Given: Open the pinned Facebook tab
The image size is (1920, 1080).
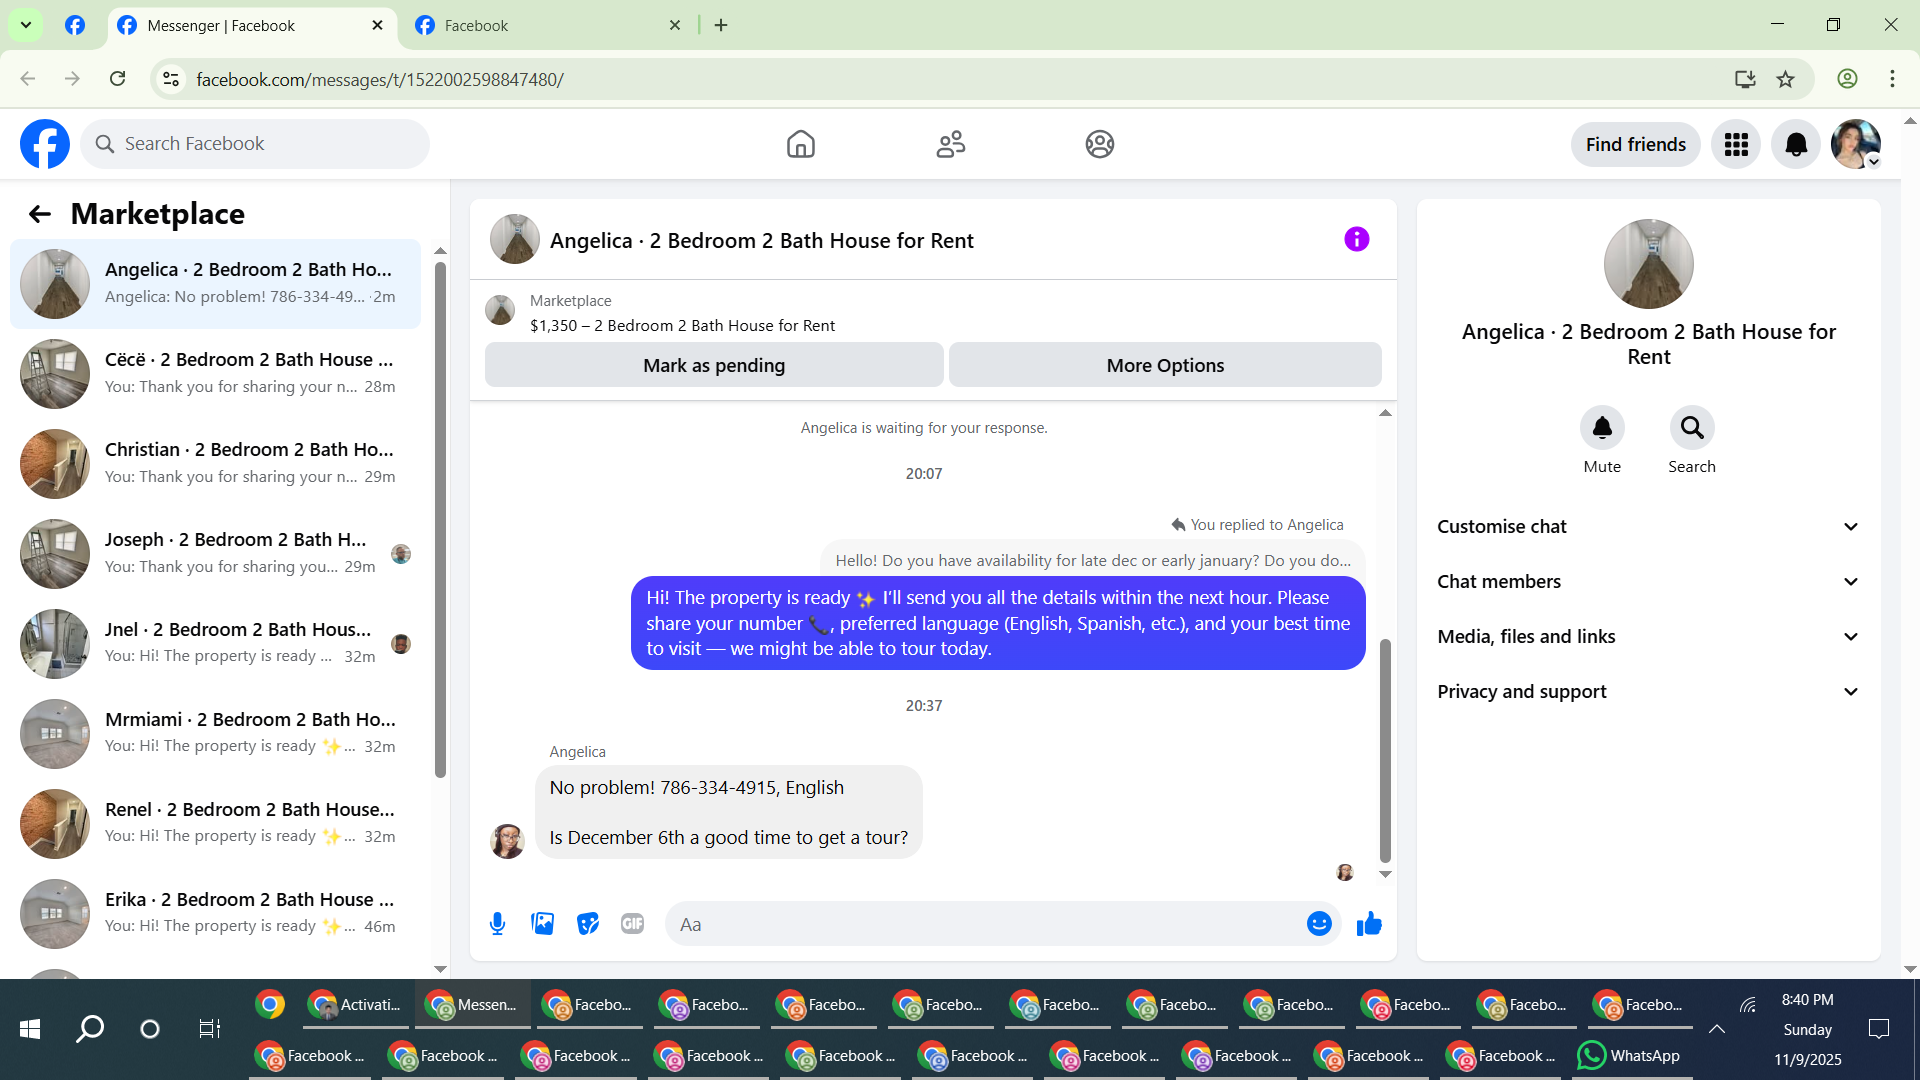Looking at the screenshot, I should (x=75, y=25).
